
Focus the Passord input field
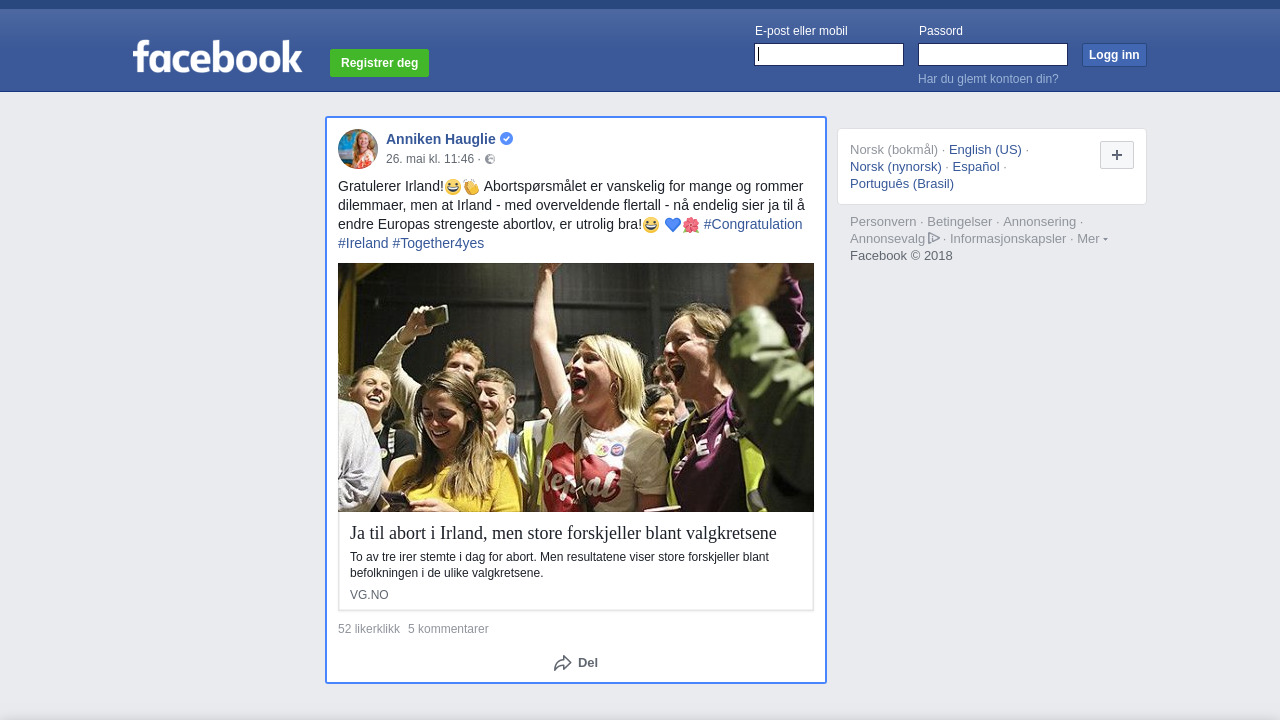tap(992, 55)
